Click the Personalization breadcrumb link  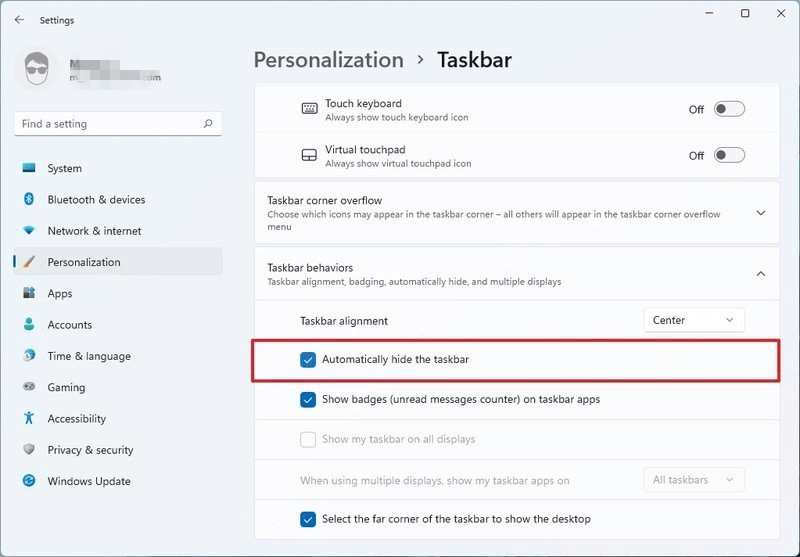click(328, 60)
